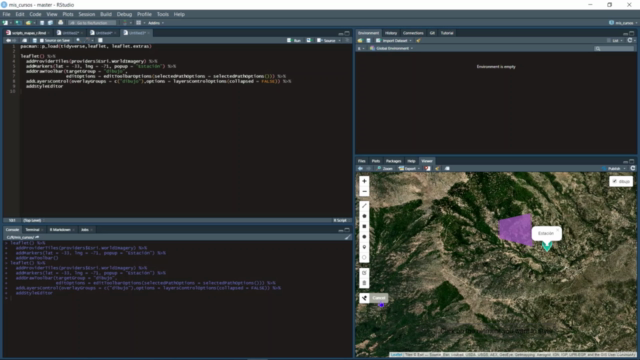Switch to the Packages tab
Image resolution: width=640 pixels, height=360 pixels.
click(393, 161)
